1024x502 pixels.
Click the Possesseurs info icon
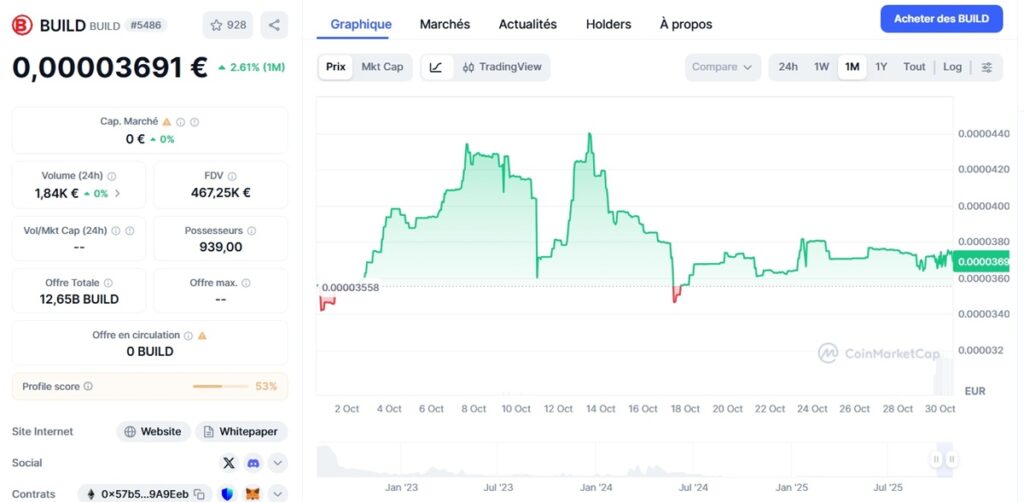pyautogui.click(x=251, y=231)
